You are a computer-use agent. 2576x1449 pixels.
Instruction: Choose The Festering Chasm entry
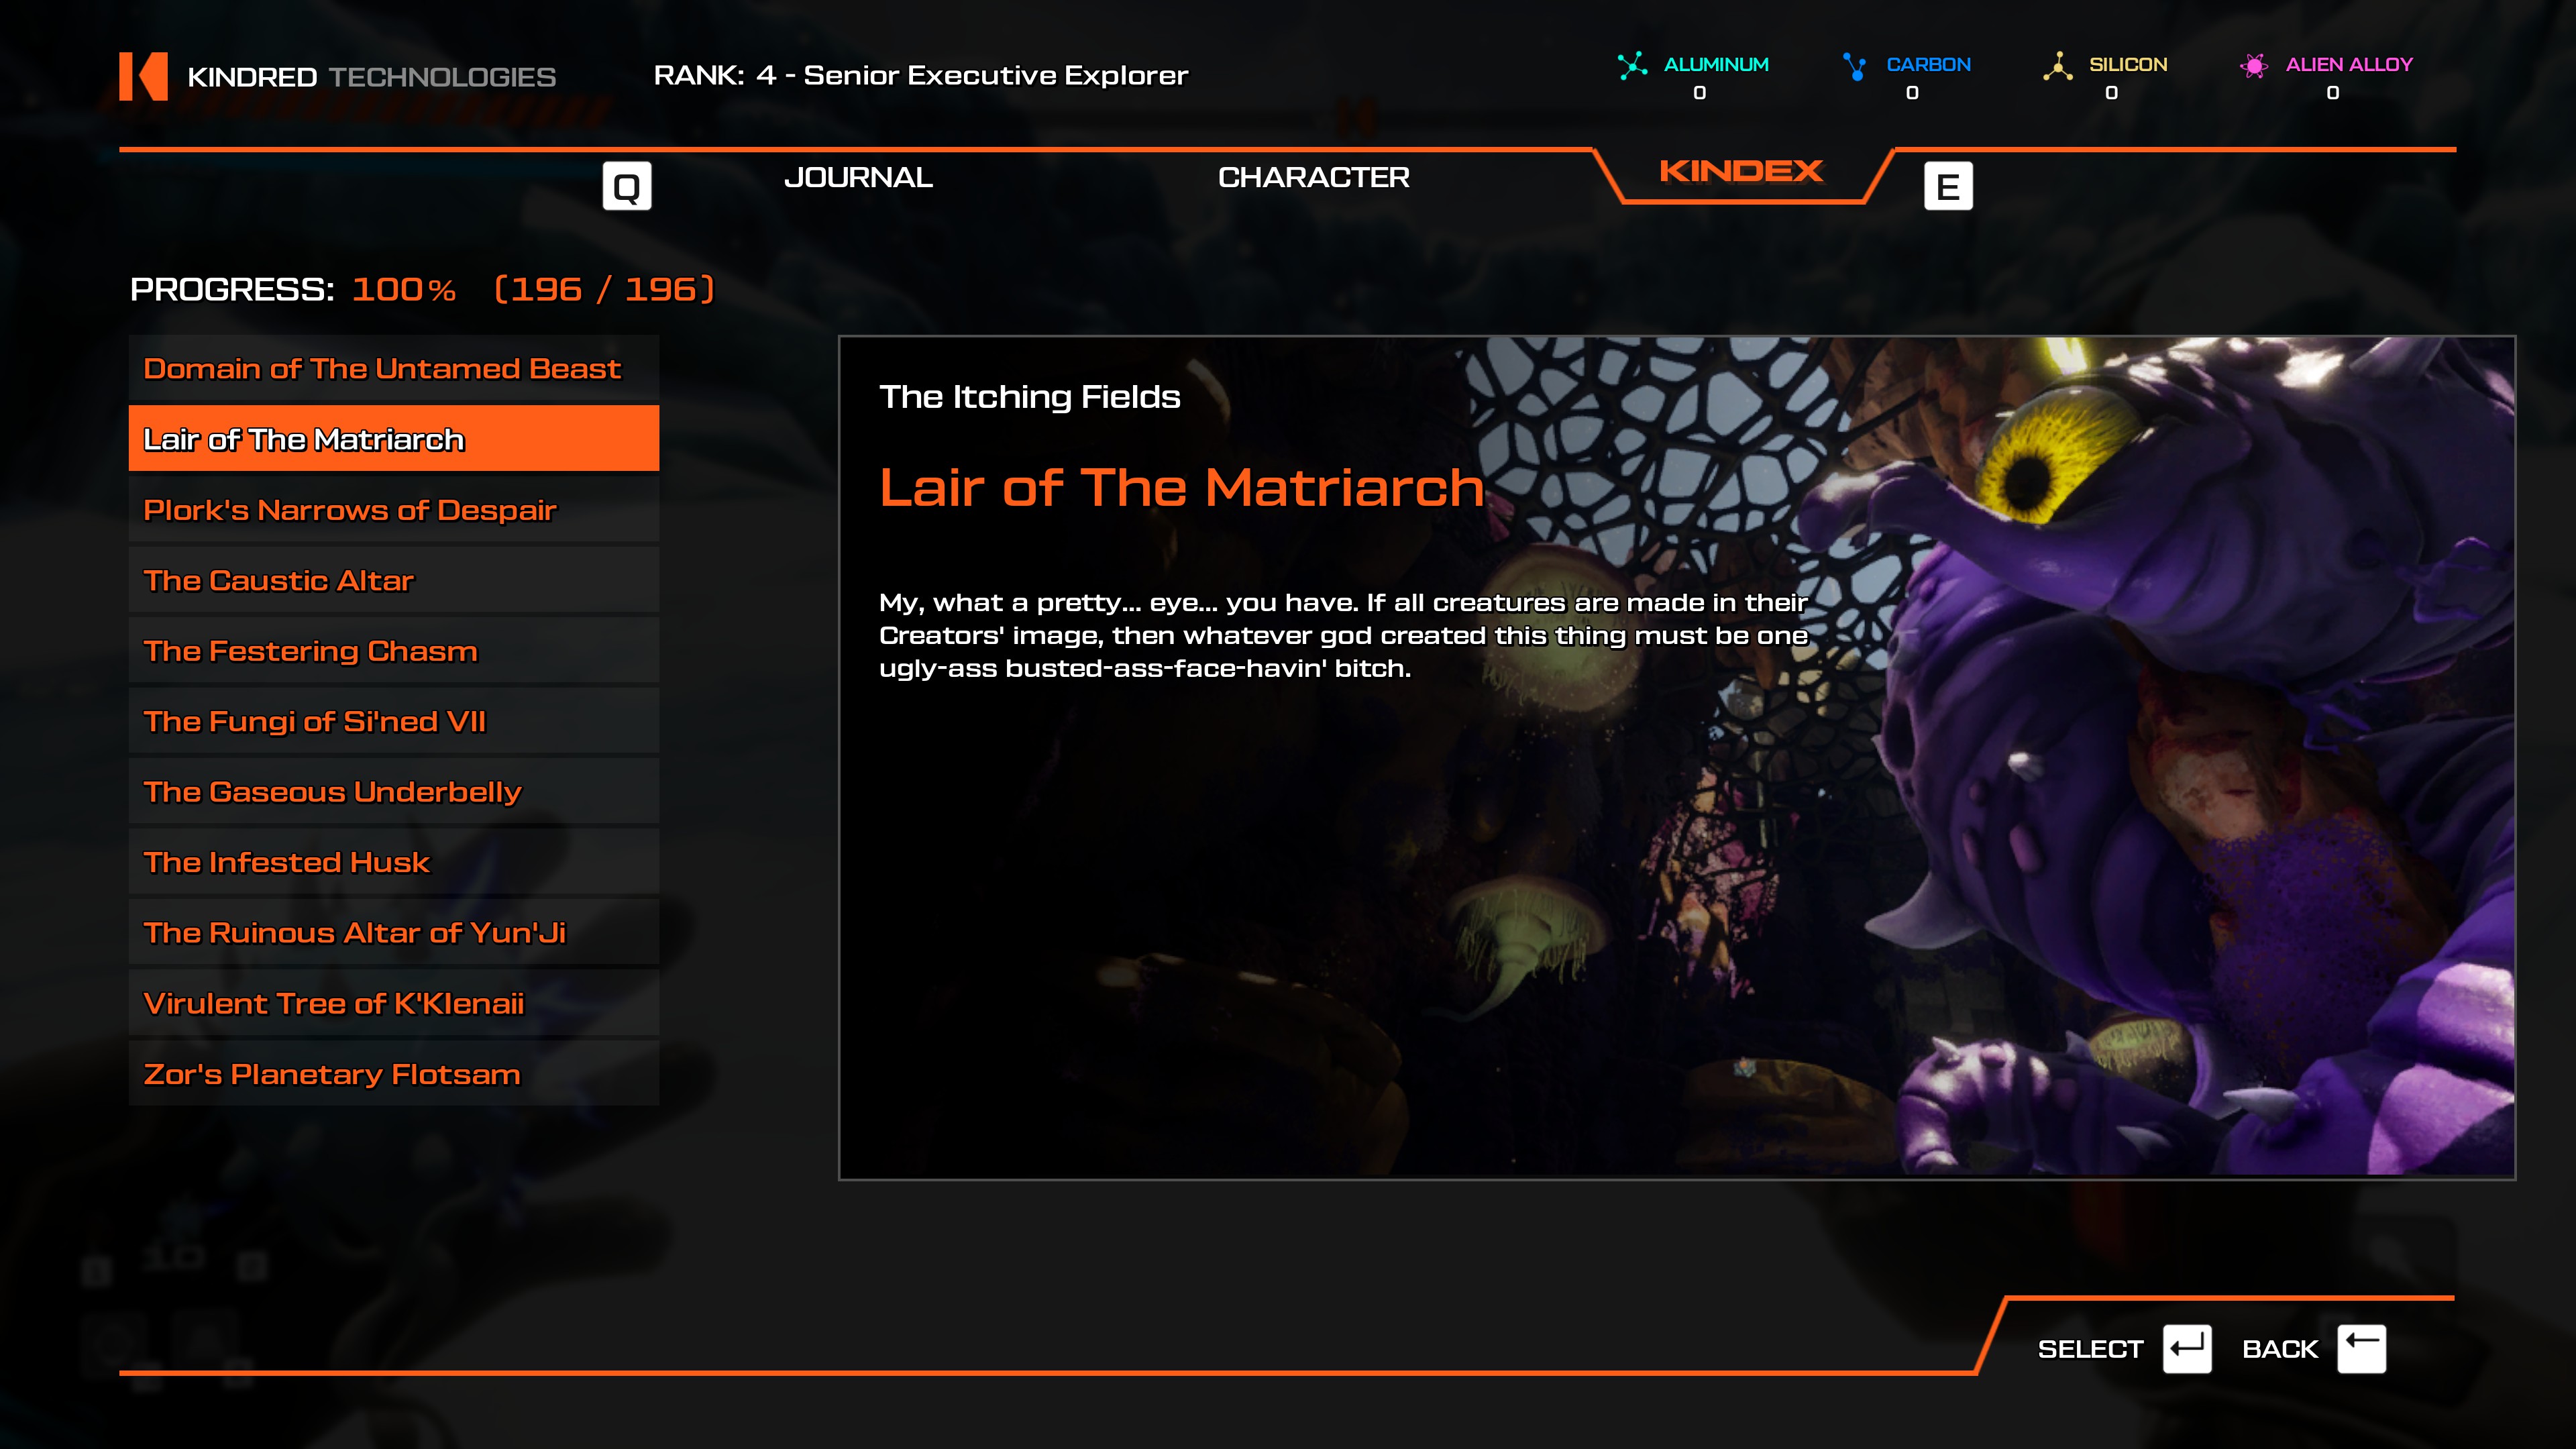394,650
